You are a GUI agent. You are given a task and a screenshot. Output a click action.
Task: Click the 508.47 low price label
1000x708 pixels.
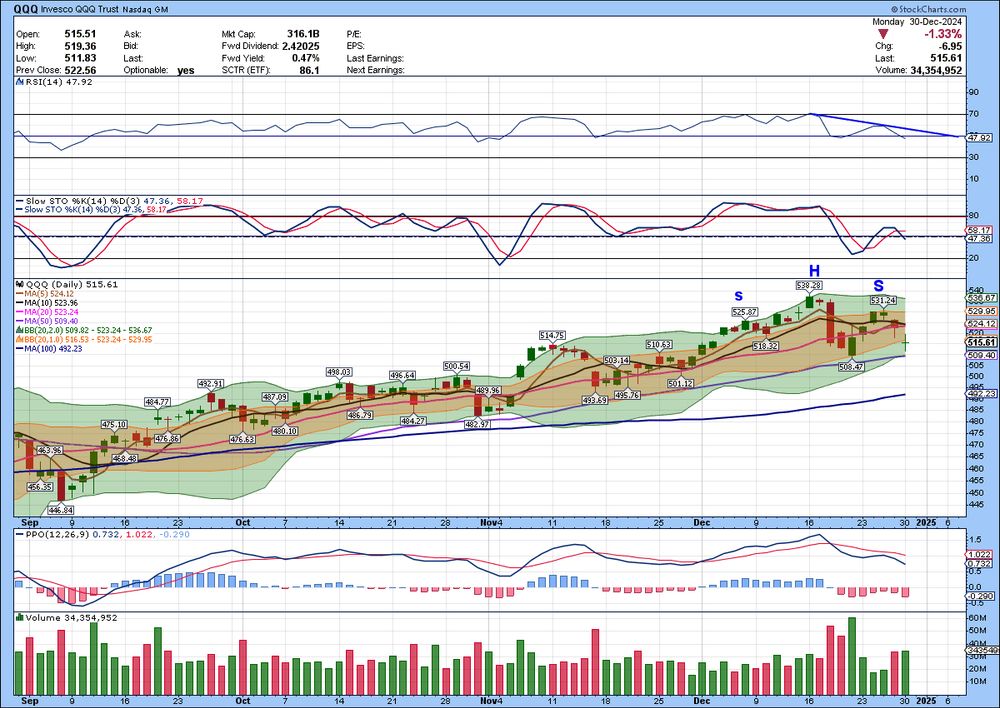pyautogui.click(x=851, y=367)
